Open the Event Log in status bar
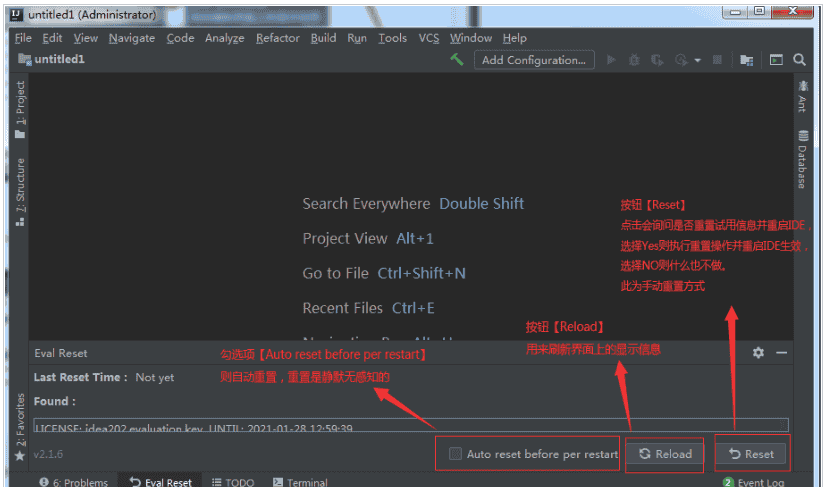Viewport: 834px width, 487px height. click(757, 482)
